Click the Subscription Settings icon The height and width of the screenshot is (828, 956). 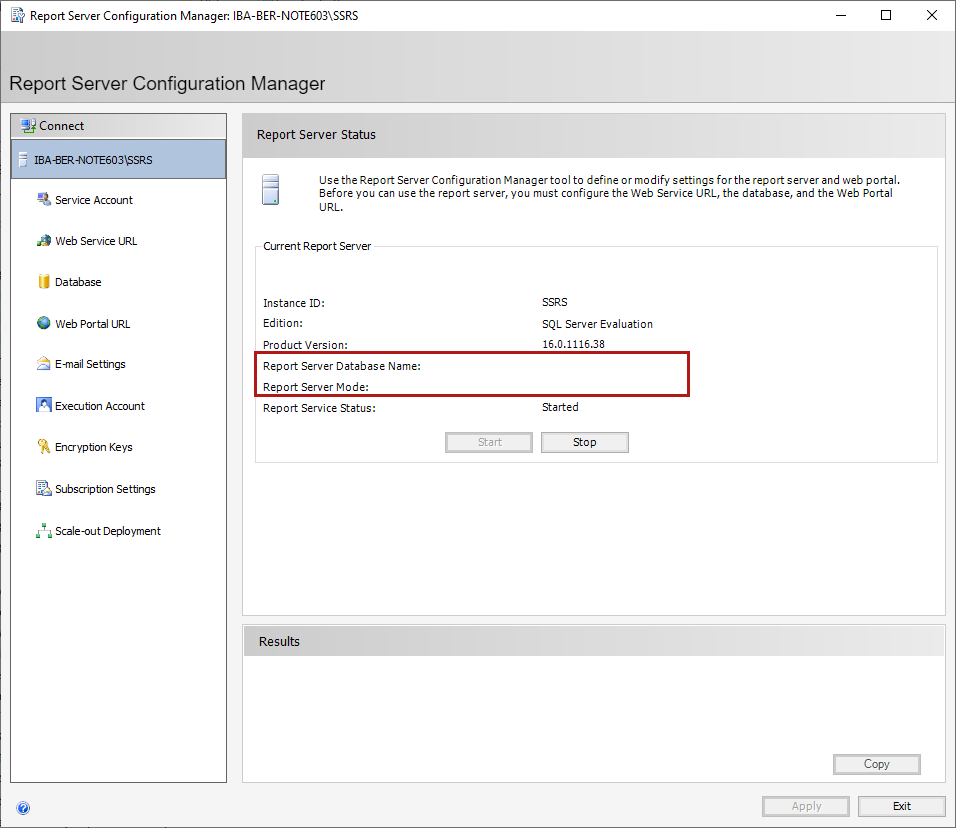[x=43, y=489]
